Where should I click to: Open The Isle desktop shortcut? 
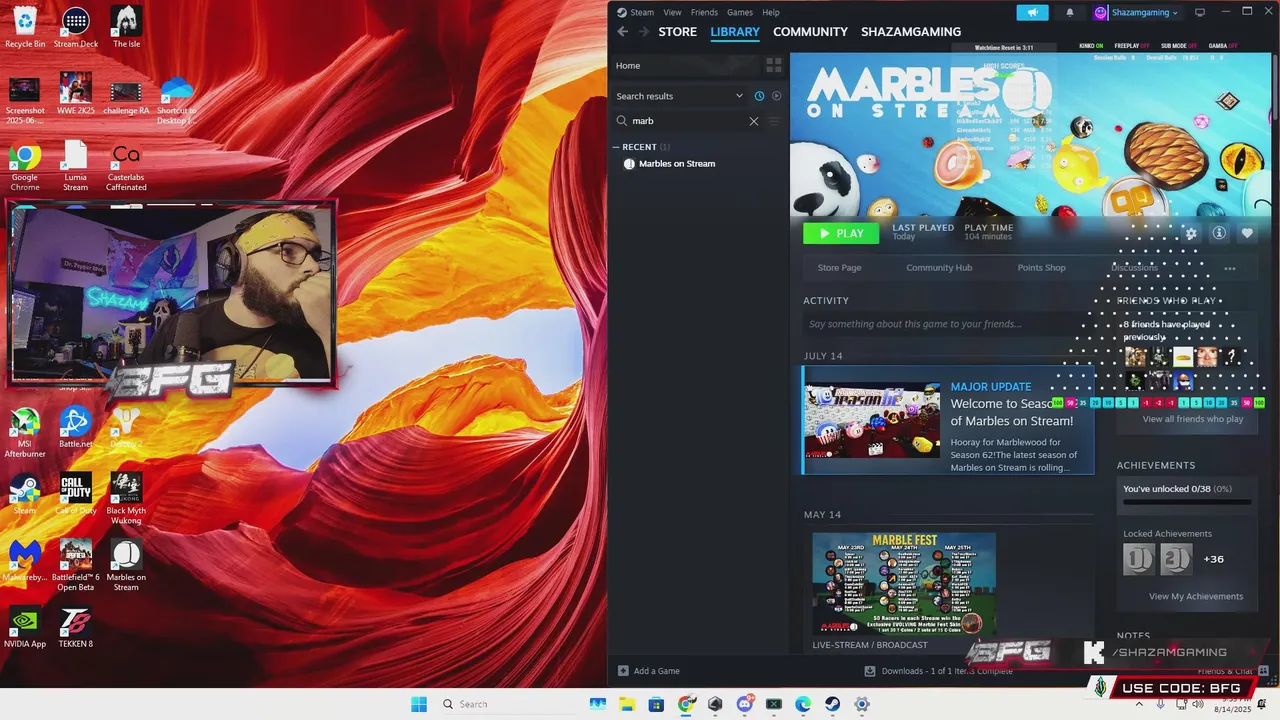pos(126,26)
